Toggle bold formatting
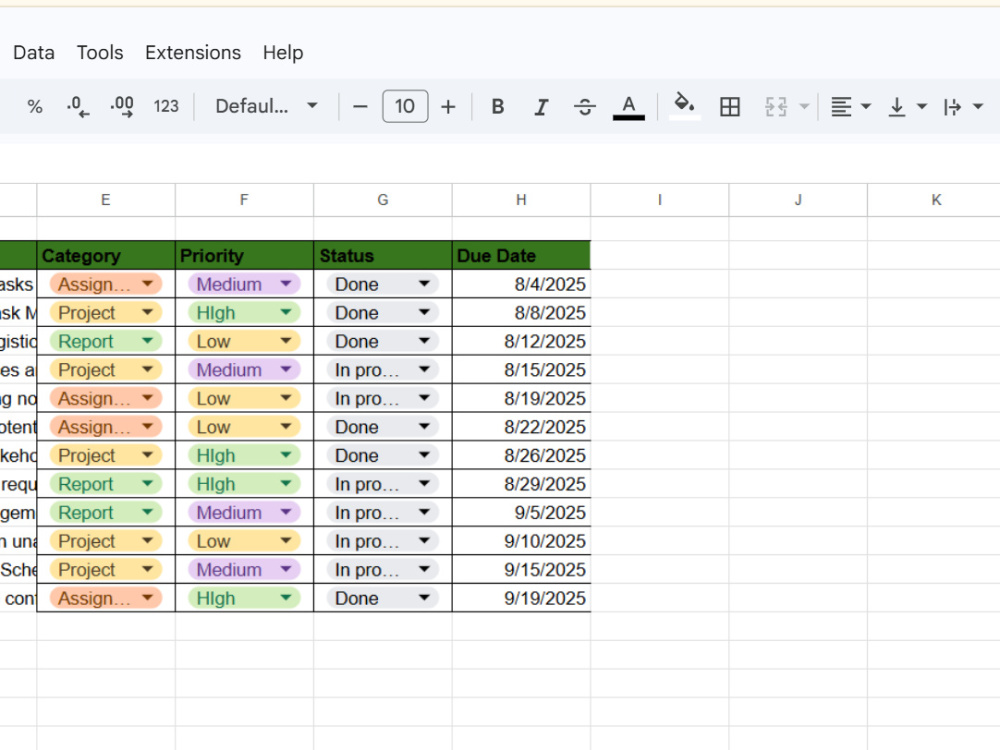The height and width of the screenshot is (750, 1000). coord(498,107)
